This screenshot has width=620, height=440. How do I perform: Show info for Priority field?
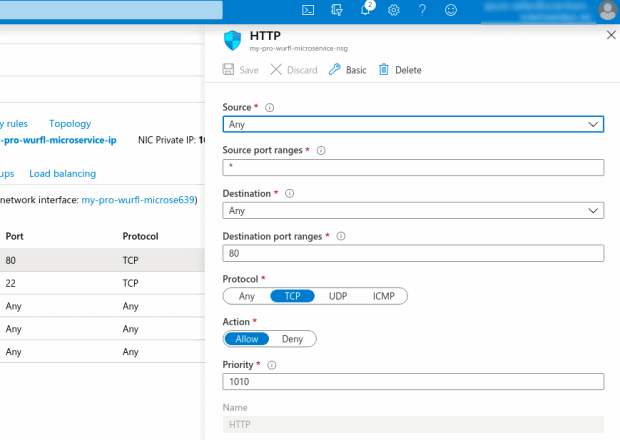[x=272, y=365]
